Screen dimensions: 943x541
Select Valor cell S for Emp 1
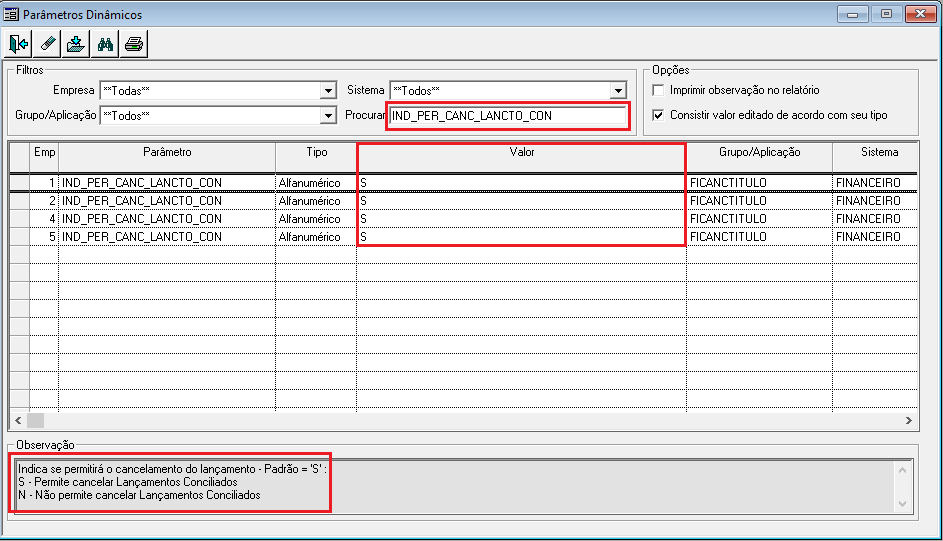[521, 183]
